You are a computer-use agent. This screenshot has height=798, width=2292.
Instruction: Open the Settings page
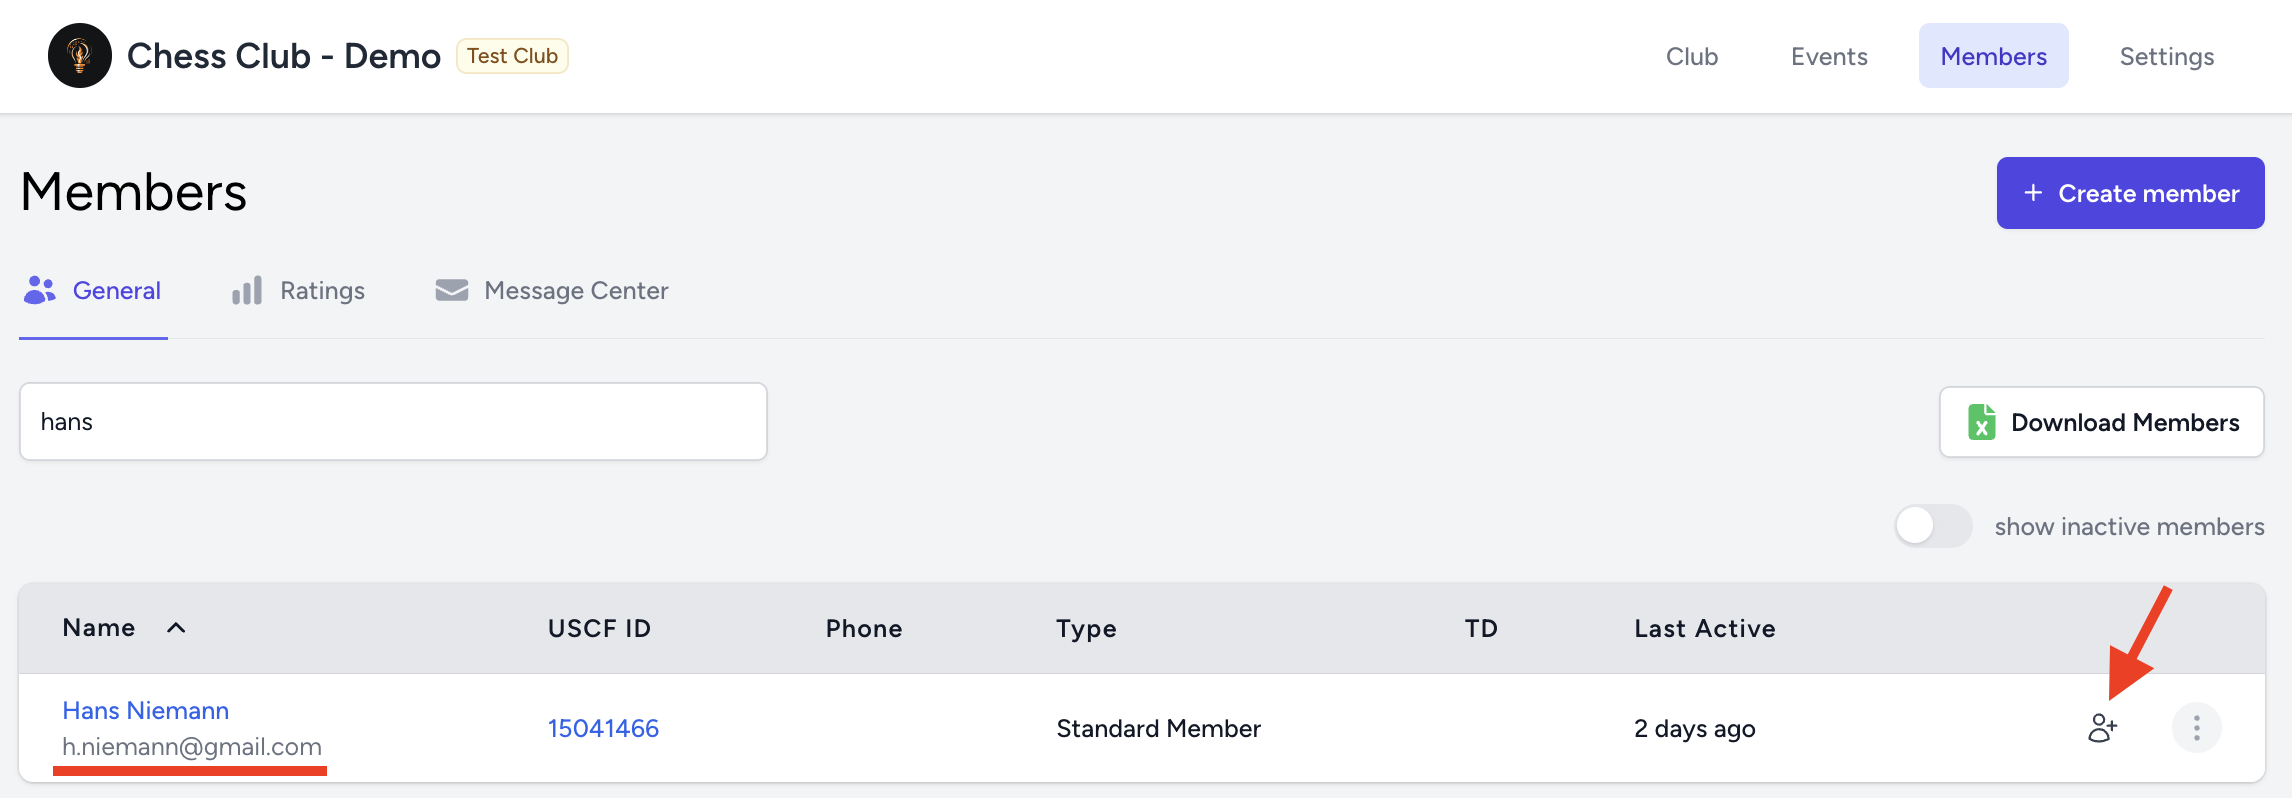pos(2166,56)
